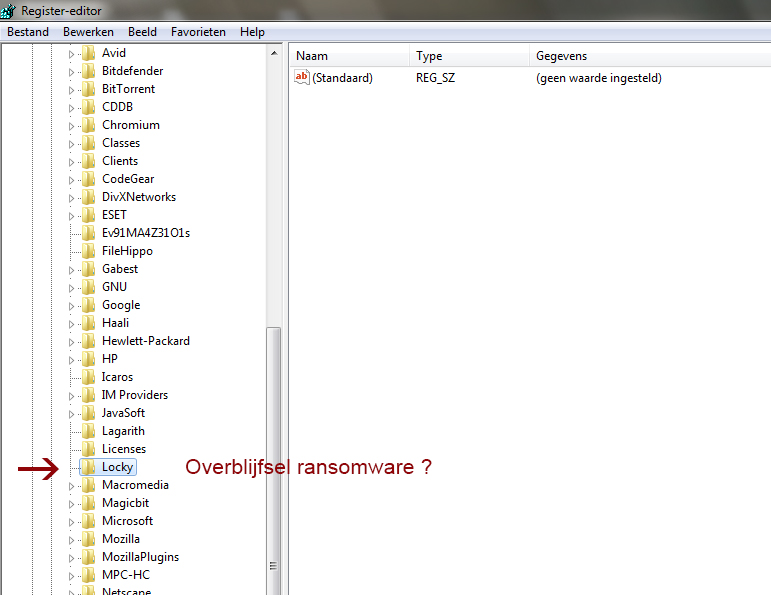Select the Chromium registry key label
The height and width of the screenshot is (595, 771).
131,125
